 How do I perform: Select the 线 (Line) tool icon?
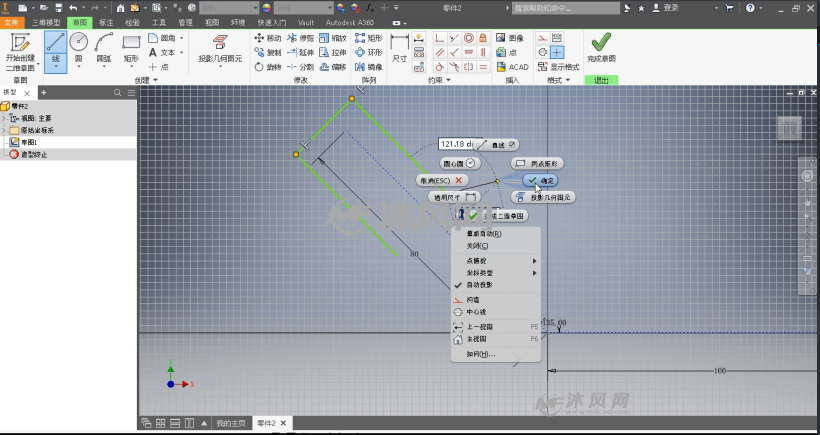[x=55, y=42]
